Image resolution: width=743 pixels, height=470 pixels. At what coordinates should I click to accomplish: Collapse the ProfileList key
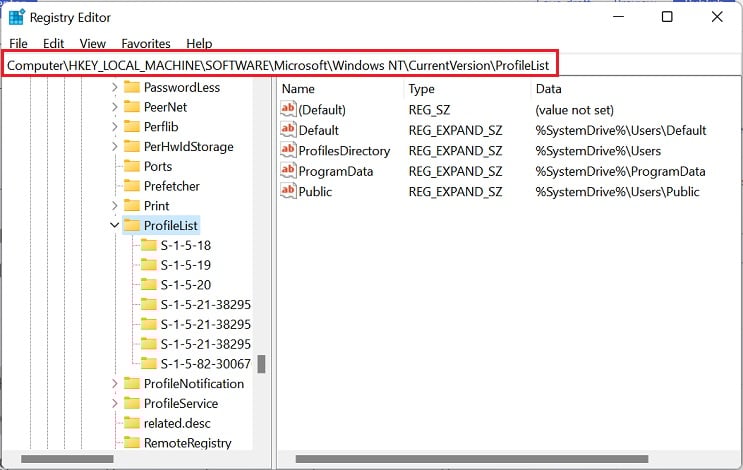click(x=115, y=225)
